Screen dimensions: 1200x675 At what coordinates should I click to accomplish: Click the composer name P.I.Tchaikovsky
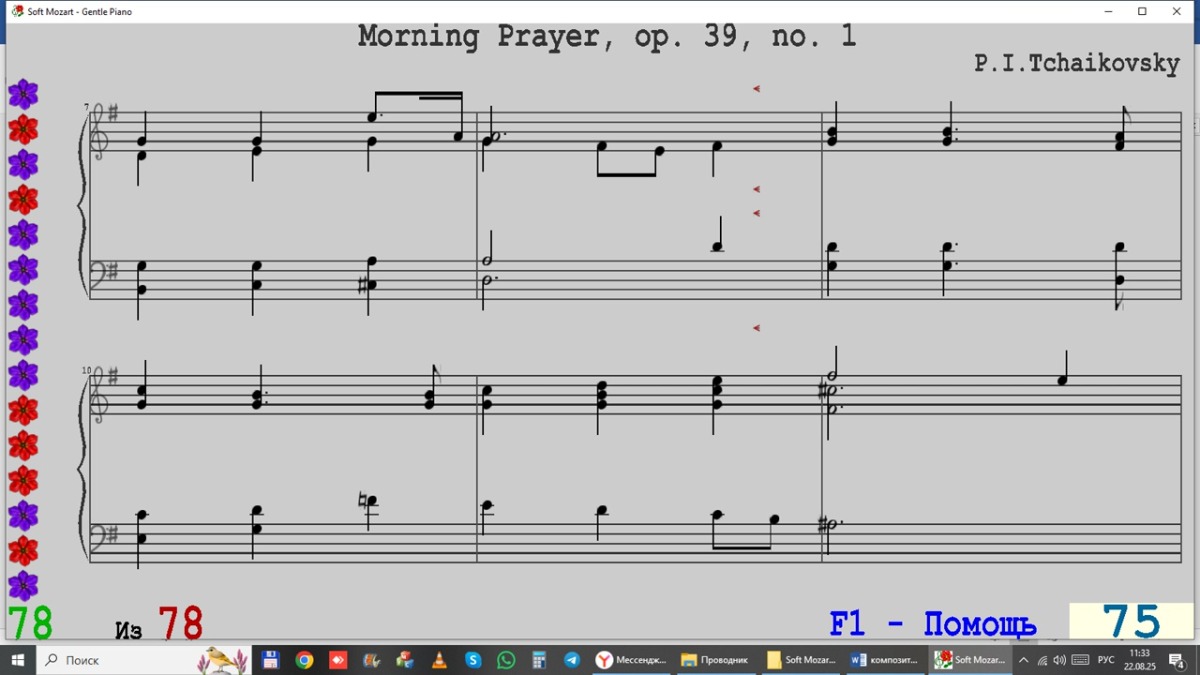coord(1077,63)
